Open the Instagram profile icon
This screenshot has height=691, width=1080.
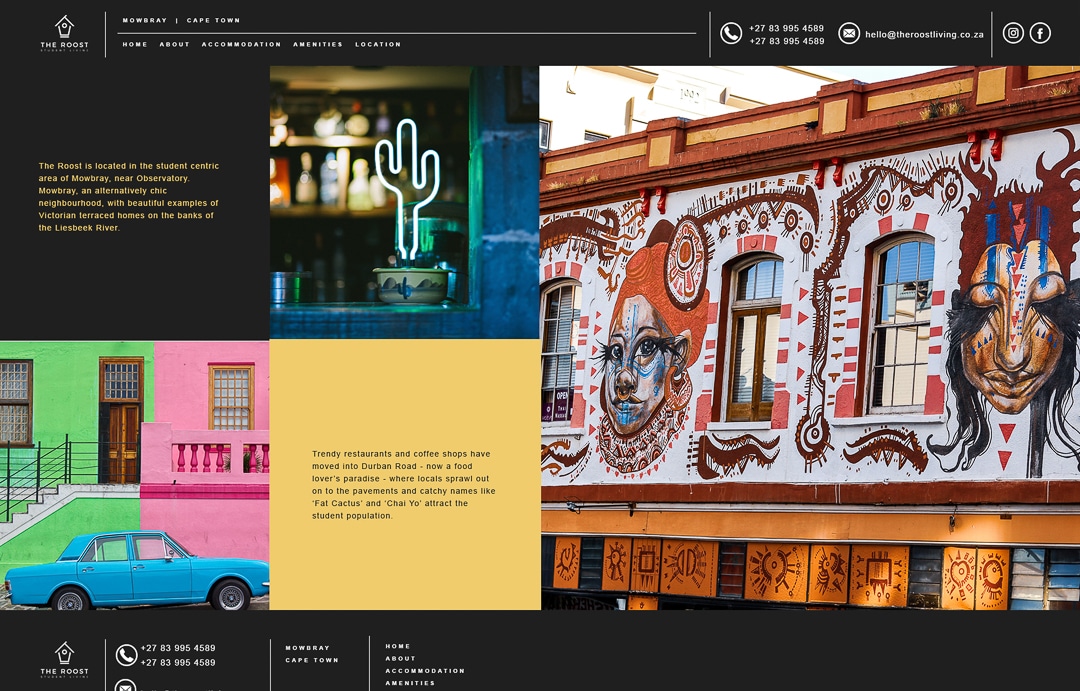tap(1013, 33)
